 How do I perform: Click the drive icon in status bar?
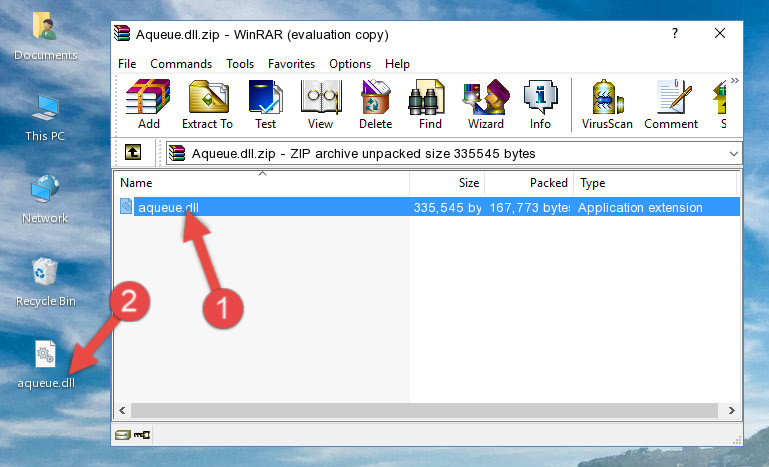[123, 435]
